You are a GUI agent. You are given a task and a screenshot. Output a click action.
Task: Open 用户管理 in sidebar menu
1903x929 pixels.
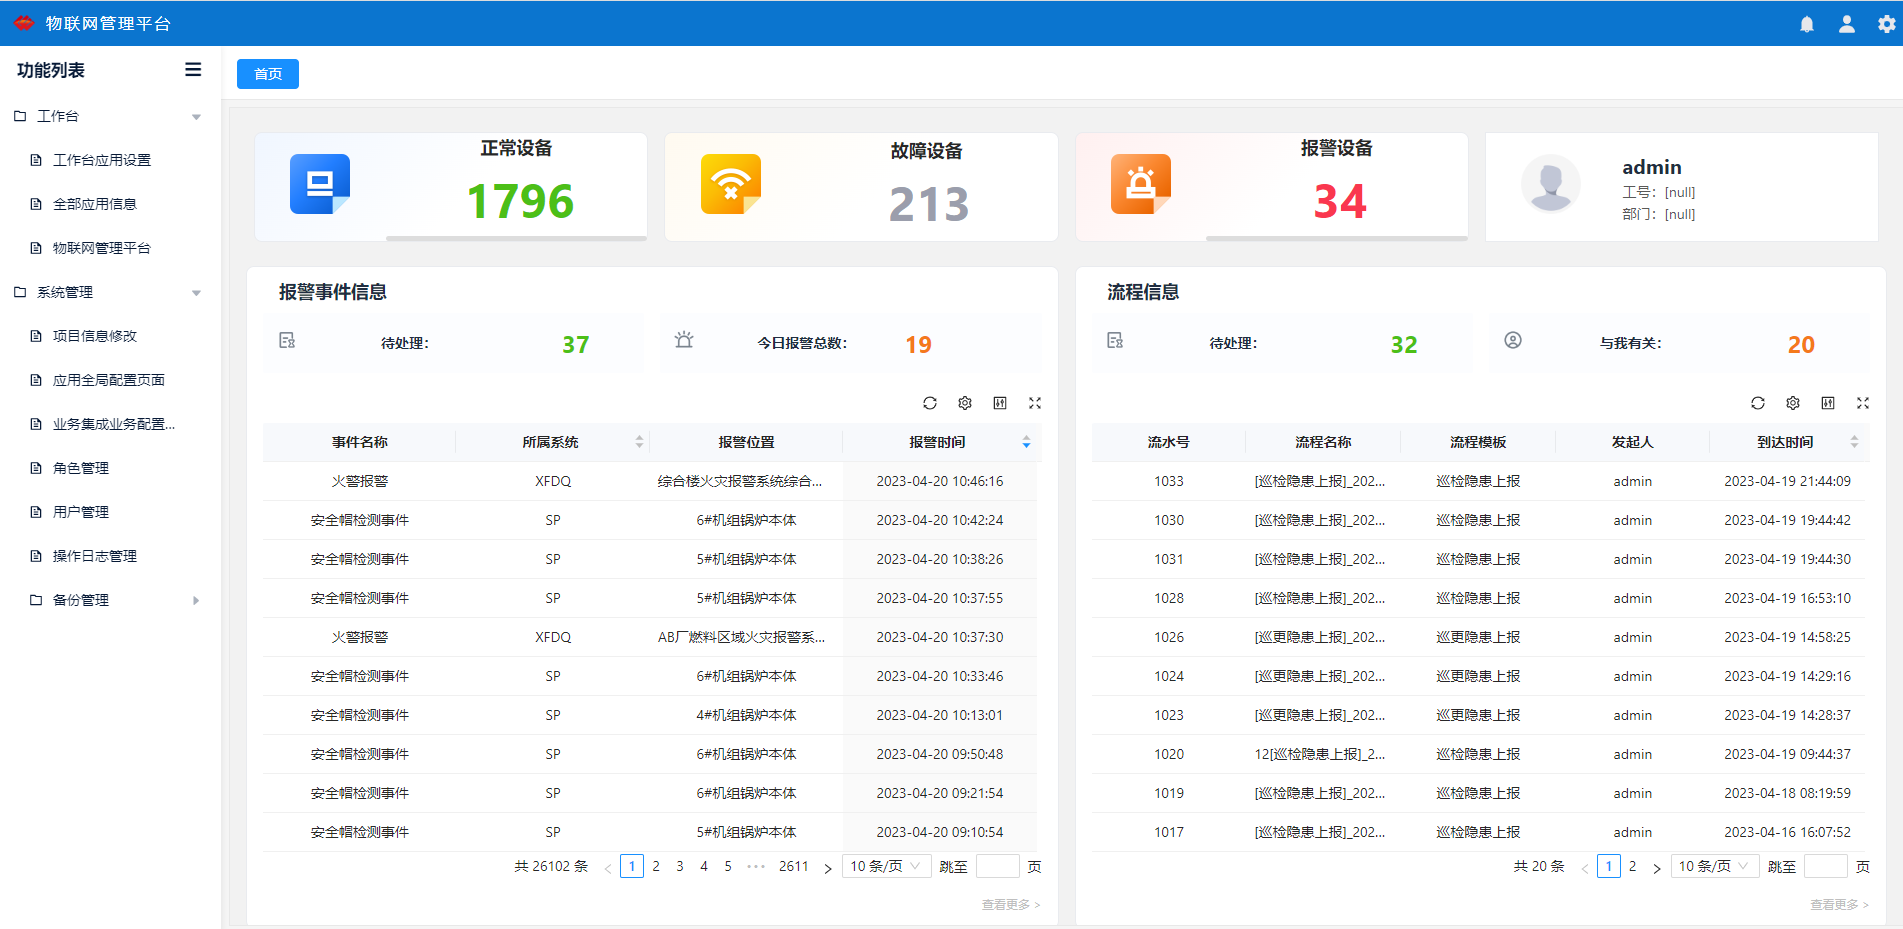pos(81,512)
